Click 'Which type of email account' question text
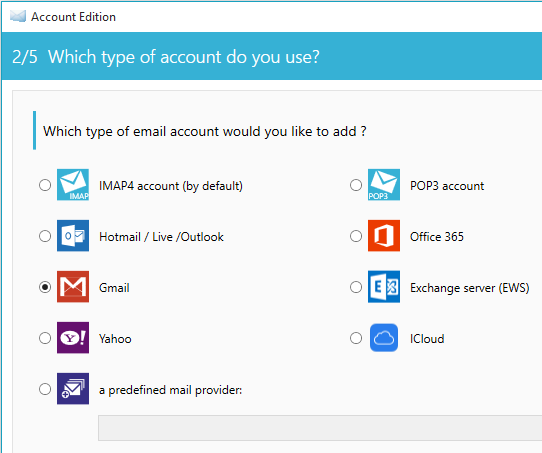 point(205,132)
